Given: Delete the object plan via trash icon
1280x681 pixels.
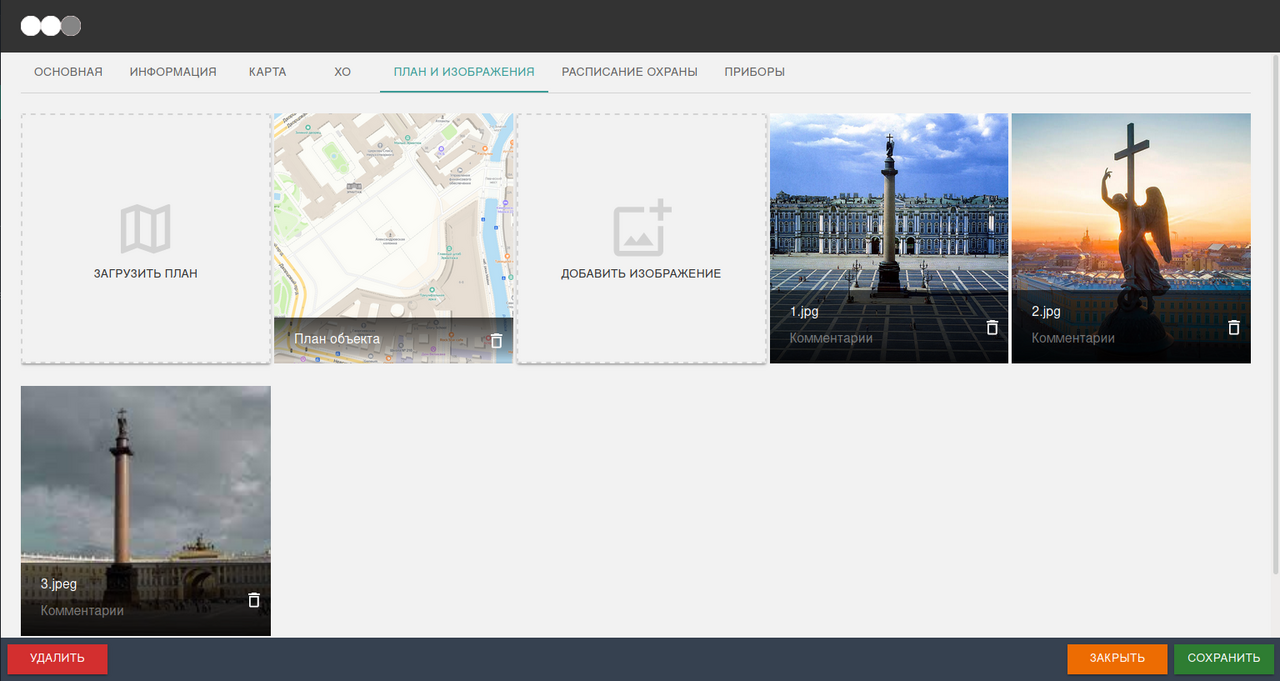Looking at the screenshot, I should click(496, 340).
